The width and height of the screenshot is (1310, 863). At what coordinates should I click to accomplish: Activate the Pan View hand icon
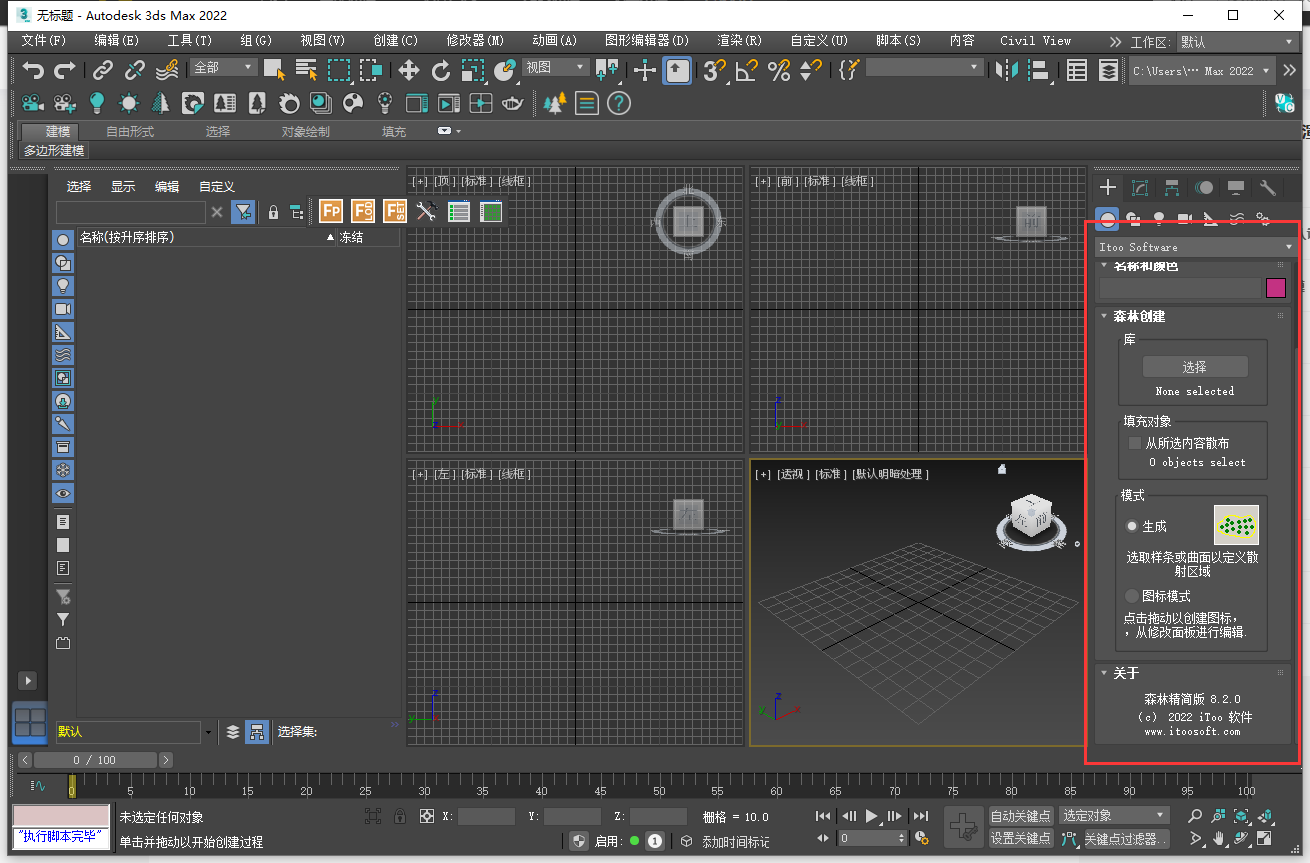pos(1219,839)
